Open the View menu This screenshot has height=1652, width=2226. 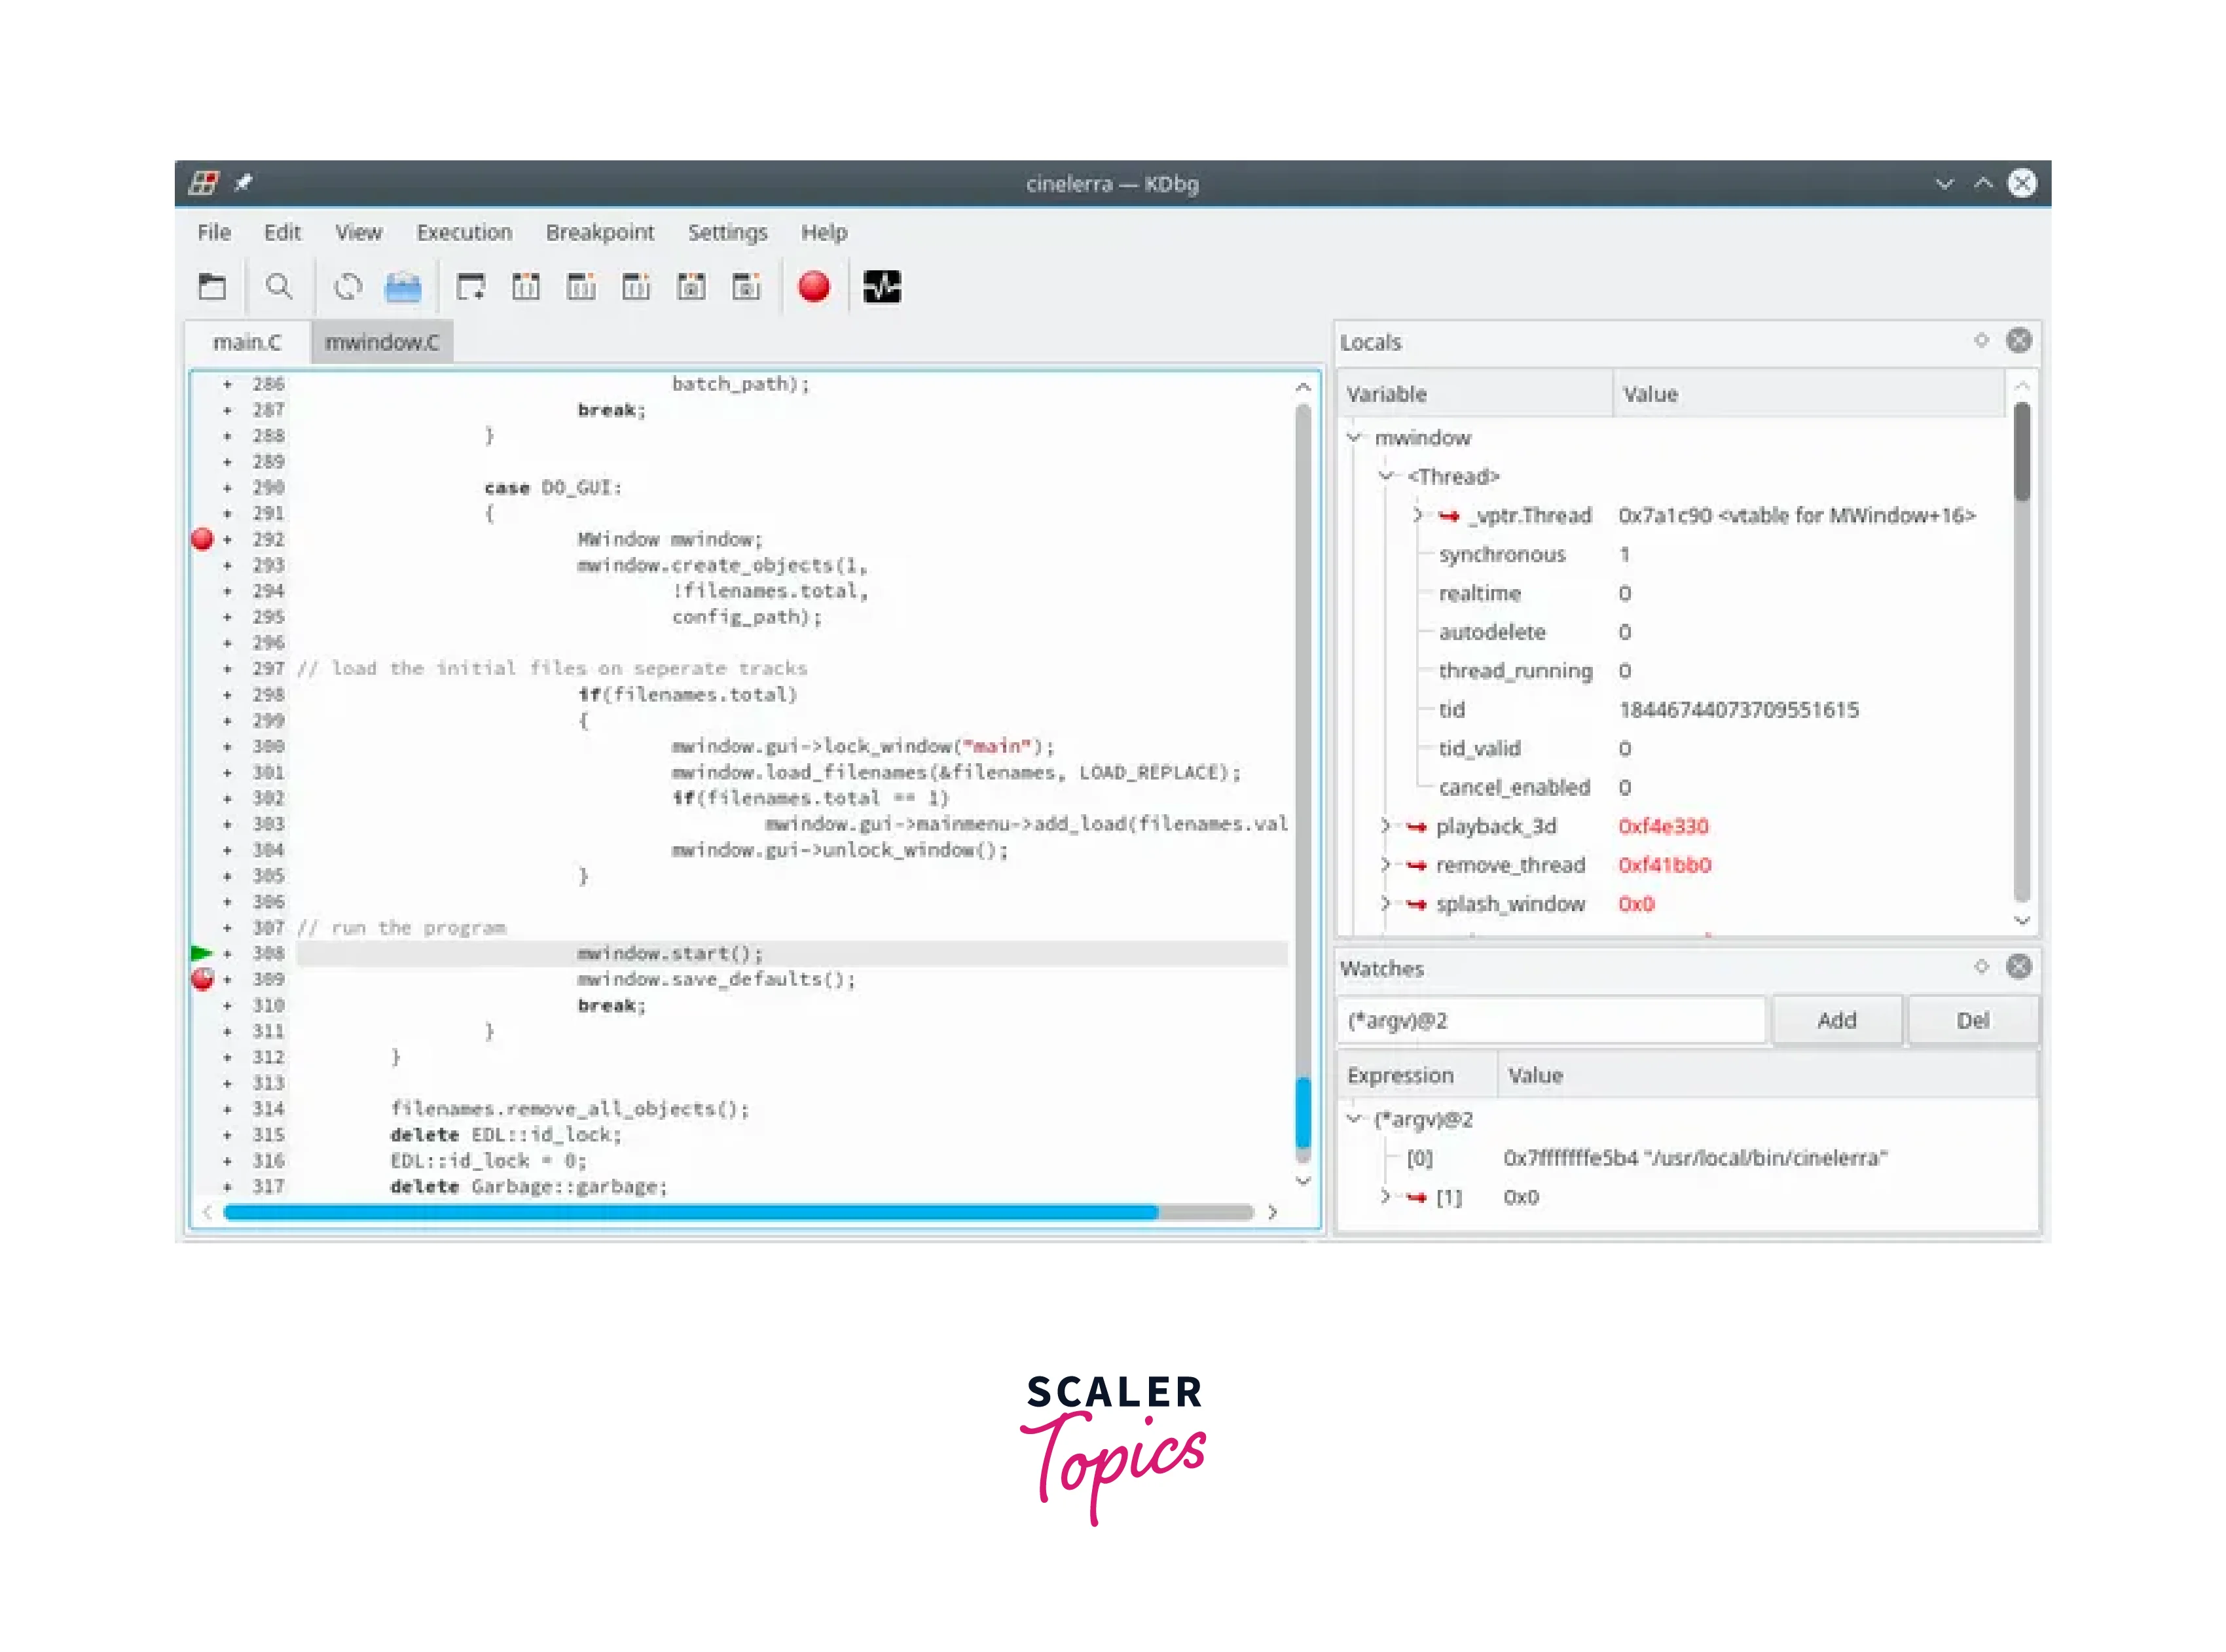pos(358,232)
